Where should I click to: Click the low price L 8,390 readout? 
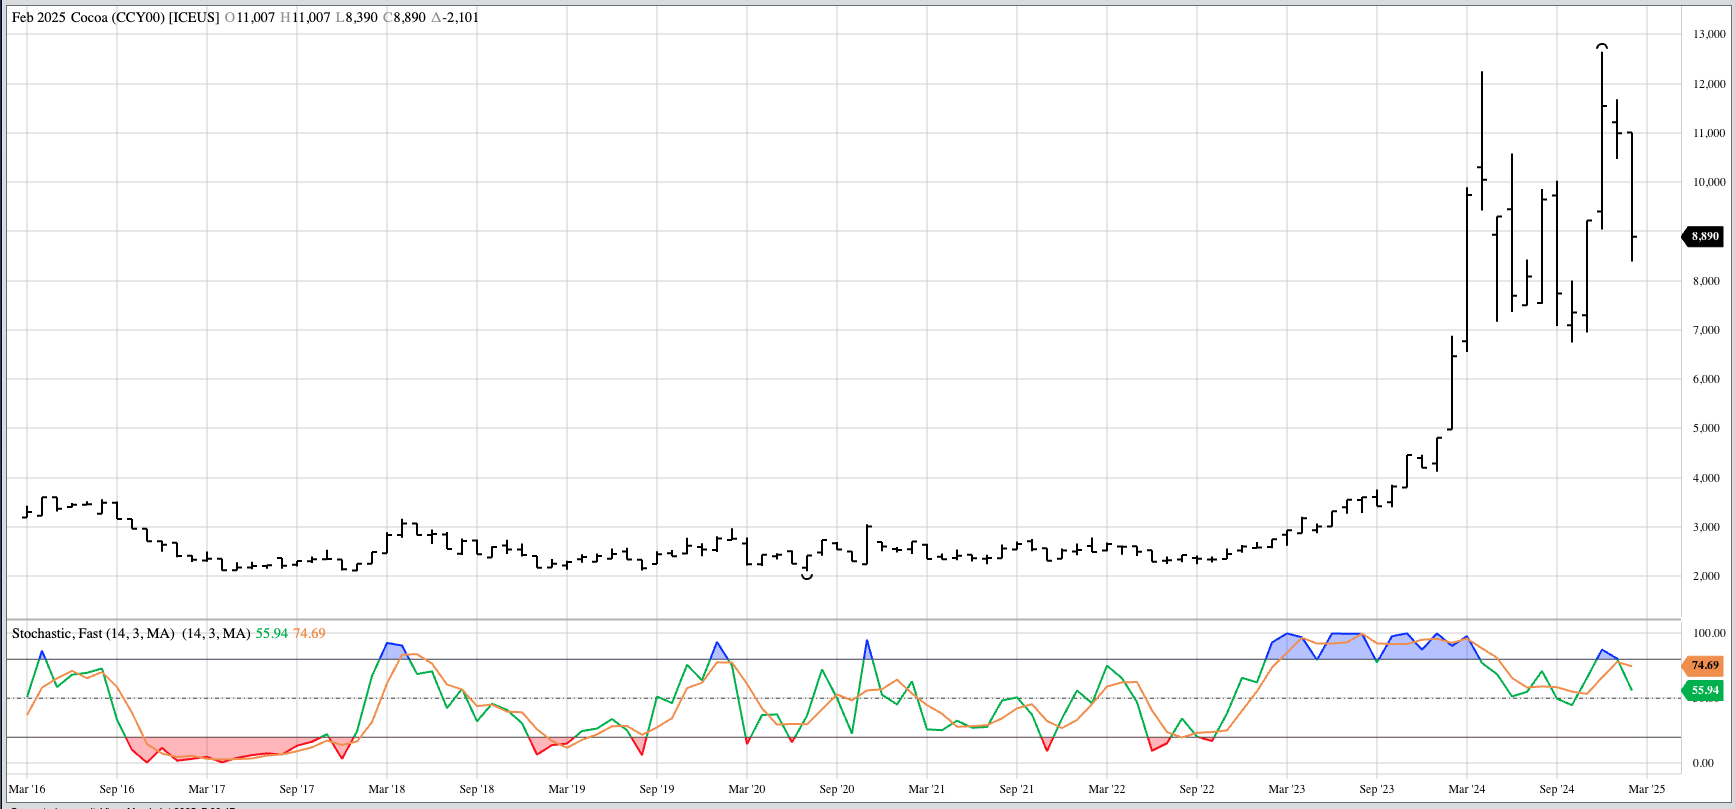[x=356, y=17]
